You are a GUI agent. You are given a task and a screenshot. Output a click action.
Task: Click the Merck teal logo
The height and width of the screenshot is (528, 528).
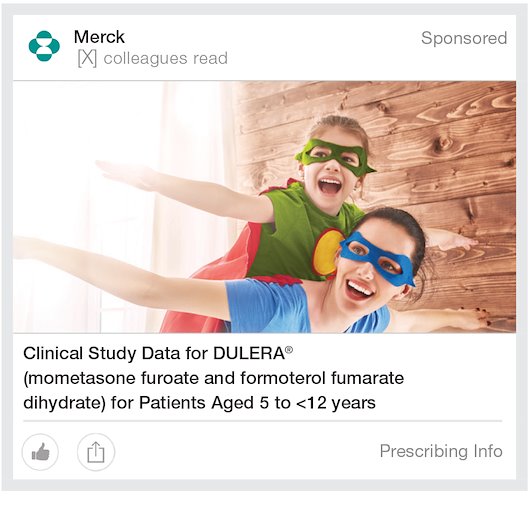click(x=44, y=46)
